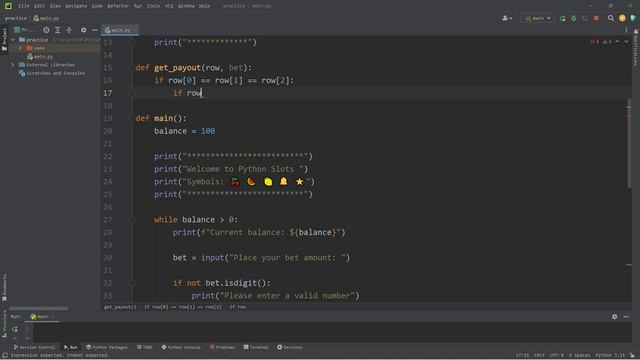Click the rerun main button in toolbar
This screenshot has height=360, width=640.
562,18
